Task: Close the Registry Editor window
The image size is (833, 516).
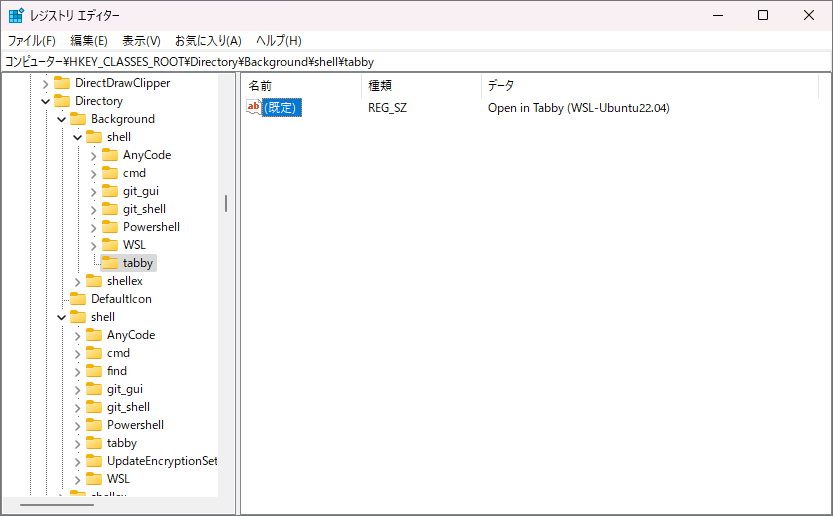Action: tap(809, 15)
